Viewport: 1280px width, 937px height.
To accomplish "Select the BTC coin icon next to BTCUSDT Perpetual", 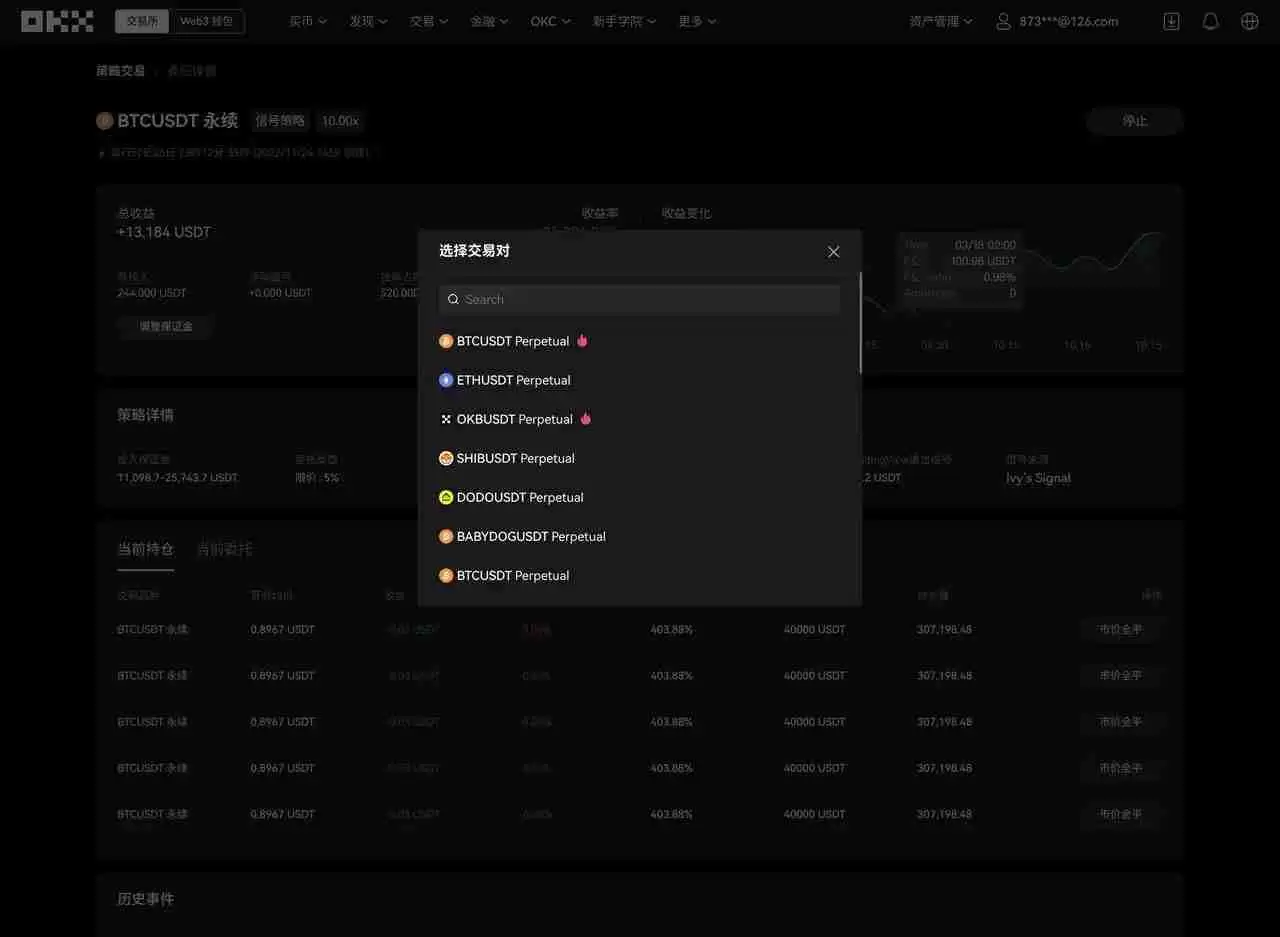I will (x=445, y=340).
